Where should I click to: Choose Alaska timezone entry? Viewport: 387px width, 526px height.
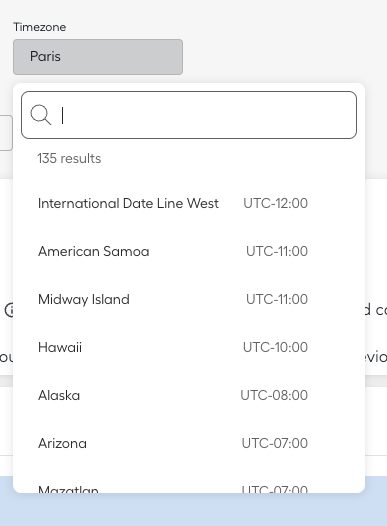click(189, 395)
